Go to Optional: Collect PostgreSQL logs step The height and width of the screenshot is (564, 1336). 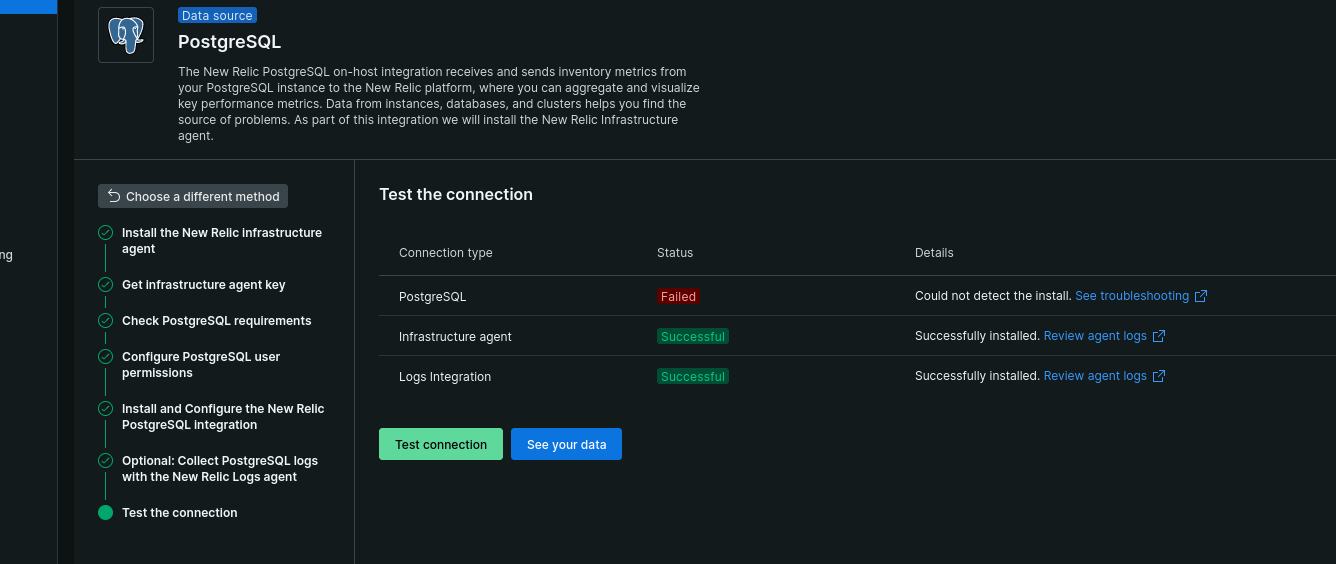tap(220, 469)
